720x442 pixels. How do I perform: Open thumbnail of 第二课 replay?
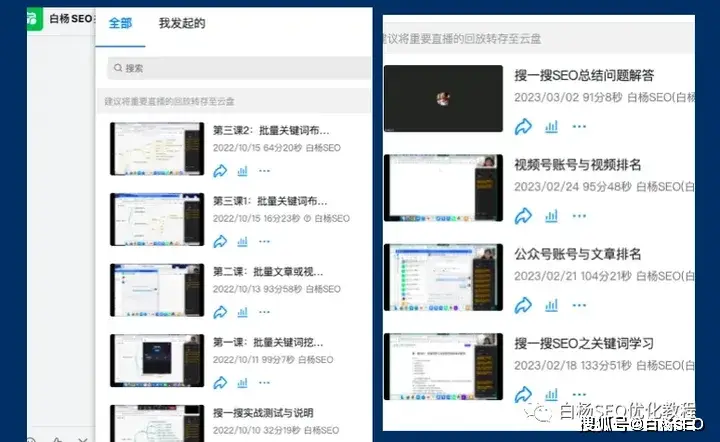click(157, 290)
